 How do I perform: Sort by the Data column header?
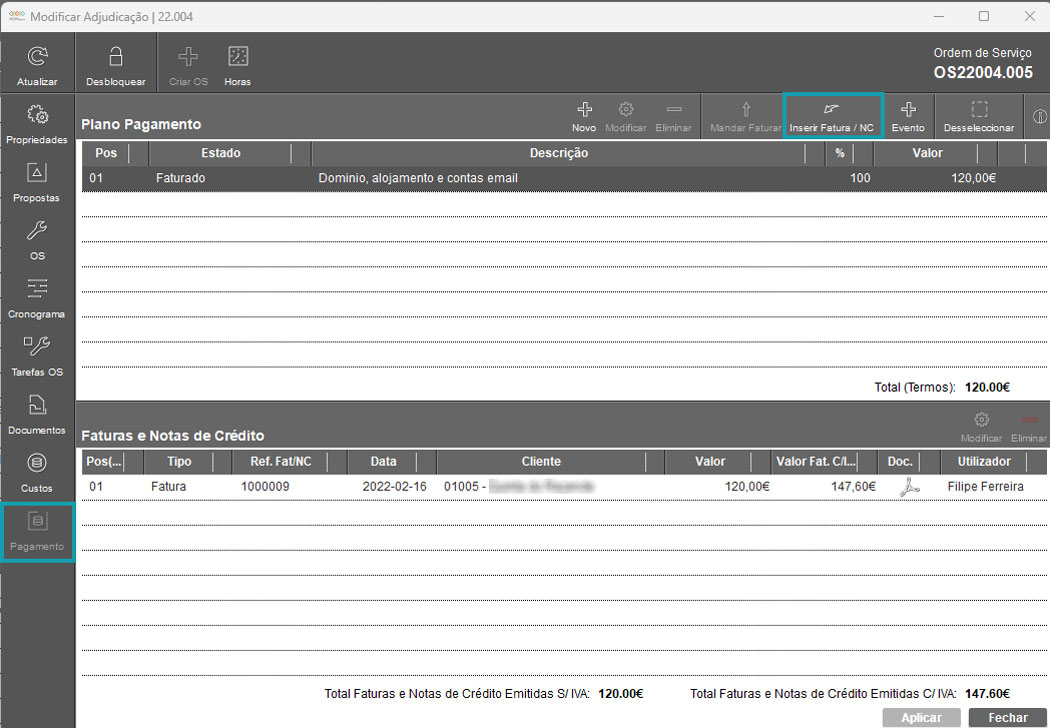(383, 461)
